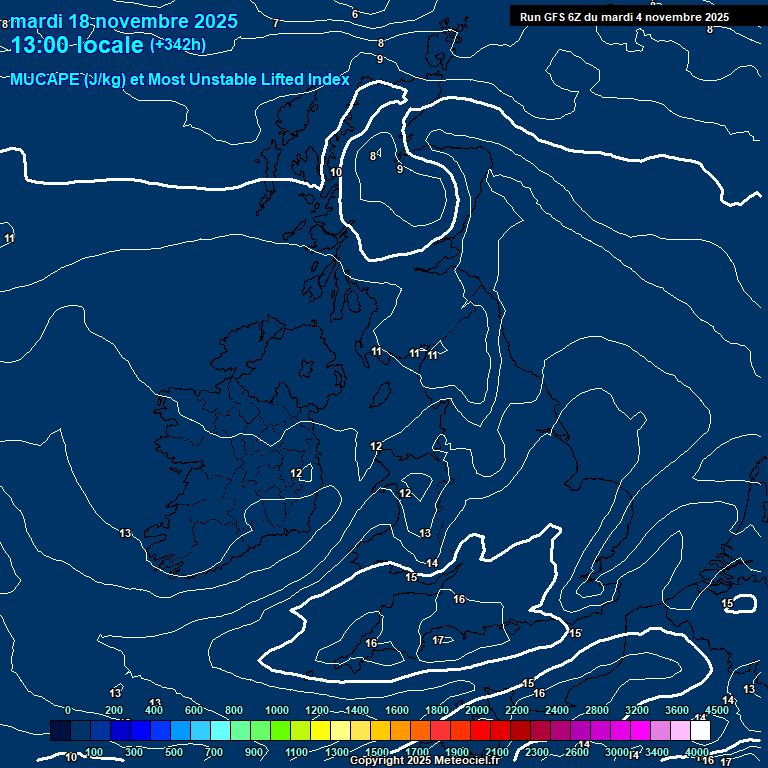Click the legend value "1000"
The image size is (768, 768).
pos(277,710)
